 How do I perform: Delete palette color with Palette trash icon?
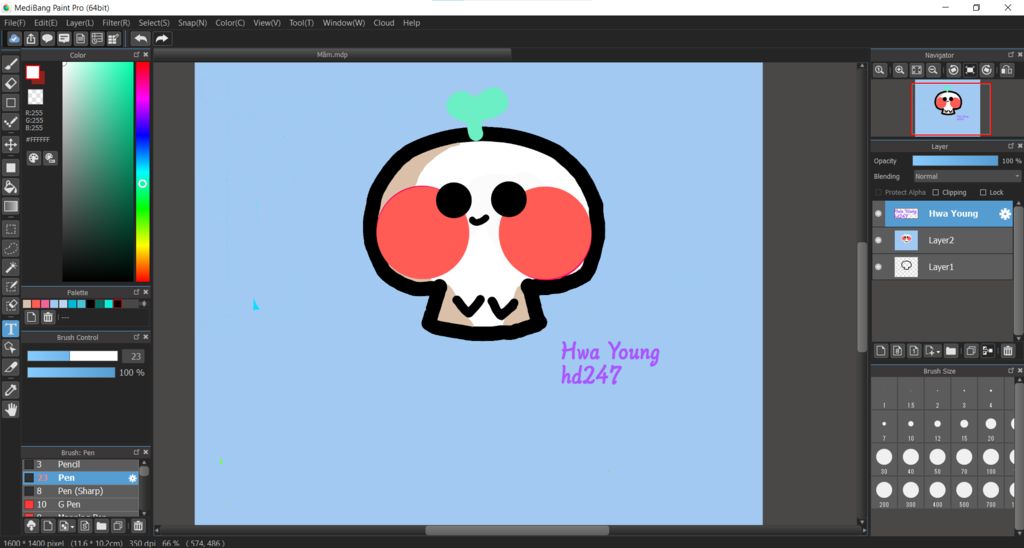click(48, 317)
